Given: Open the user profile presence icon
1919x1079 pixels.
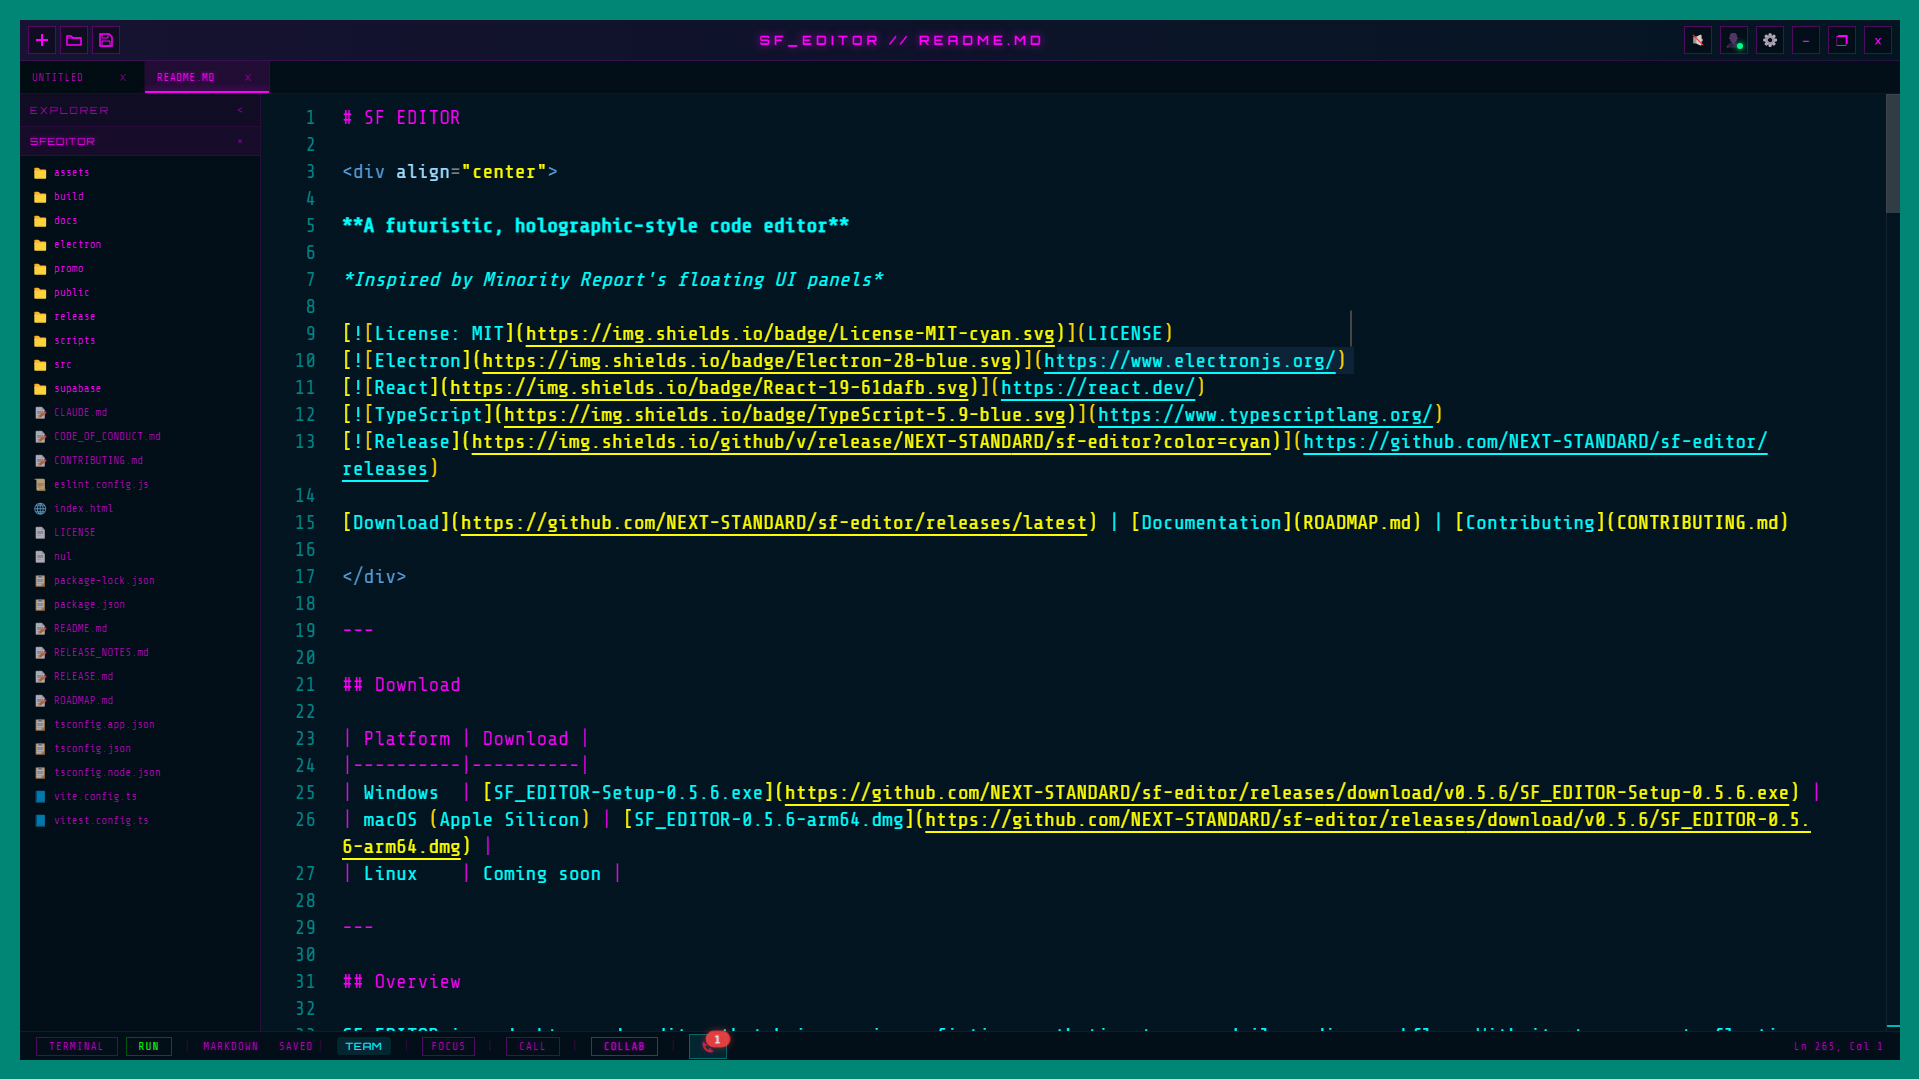Looking at the screenshot, I should (x=1734, y=40).
